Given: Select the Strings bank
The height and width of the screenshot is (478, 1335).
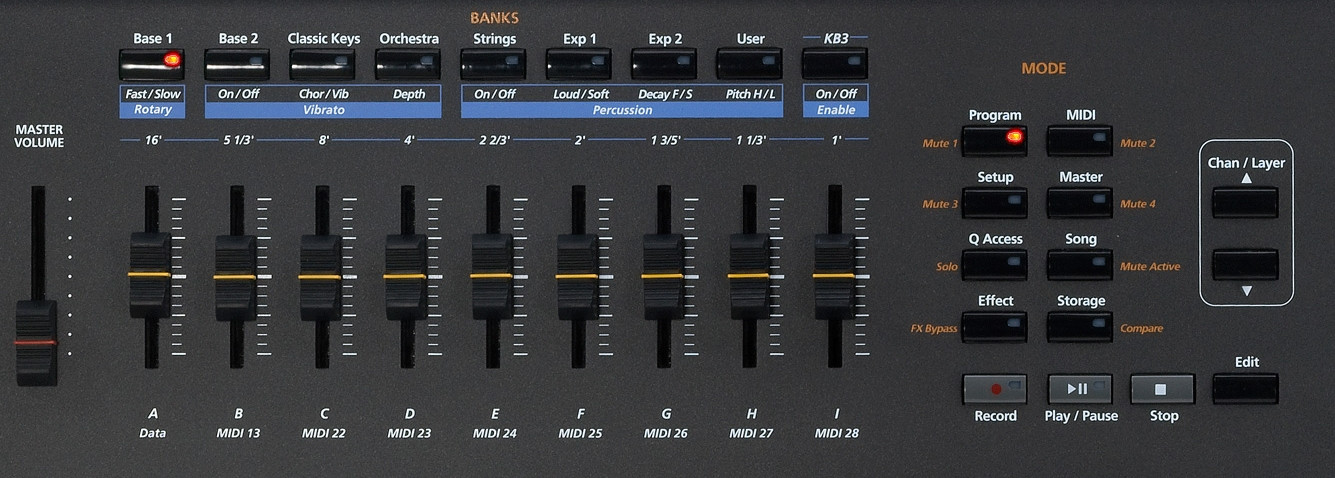Looking at the screenshot, I should click(x=494, y=64).
